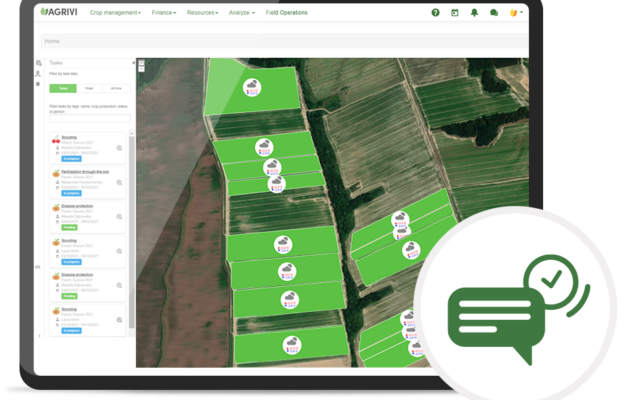Focus the task tag filter field

[90, 118]
